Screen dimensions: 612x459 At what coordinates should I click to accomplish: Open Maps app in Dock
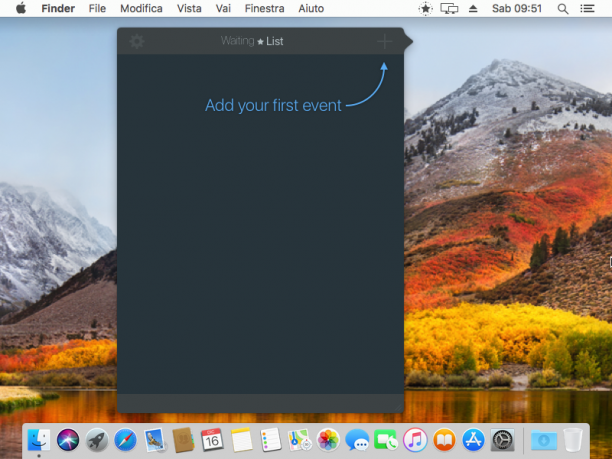coord(299,440)
